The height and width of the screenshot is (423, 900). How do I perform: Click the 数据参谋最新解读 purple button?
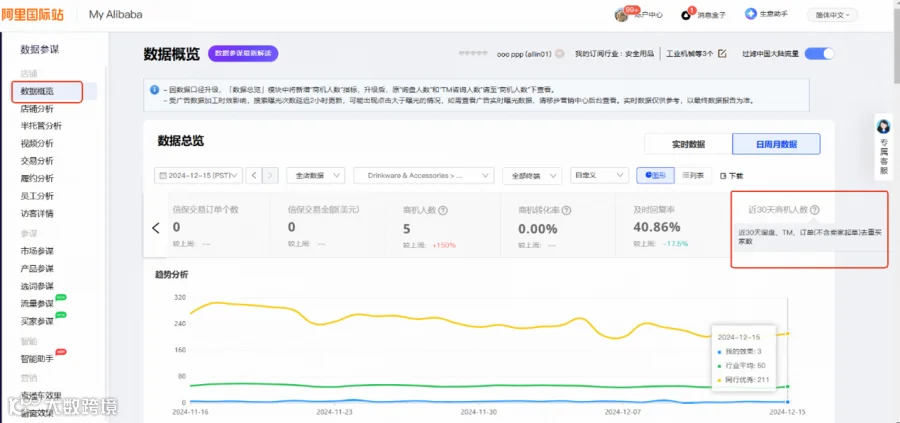(x=243, y=53)
